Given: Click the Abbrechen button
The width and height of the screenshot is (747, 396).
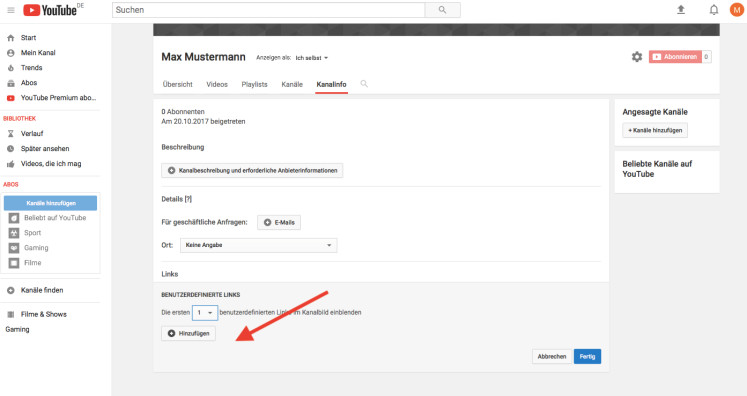Looking at the screenshot, I should 552,356.
